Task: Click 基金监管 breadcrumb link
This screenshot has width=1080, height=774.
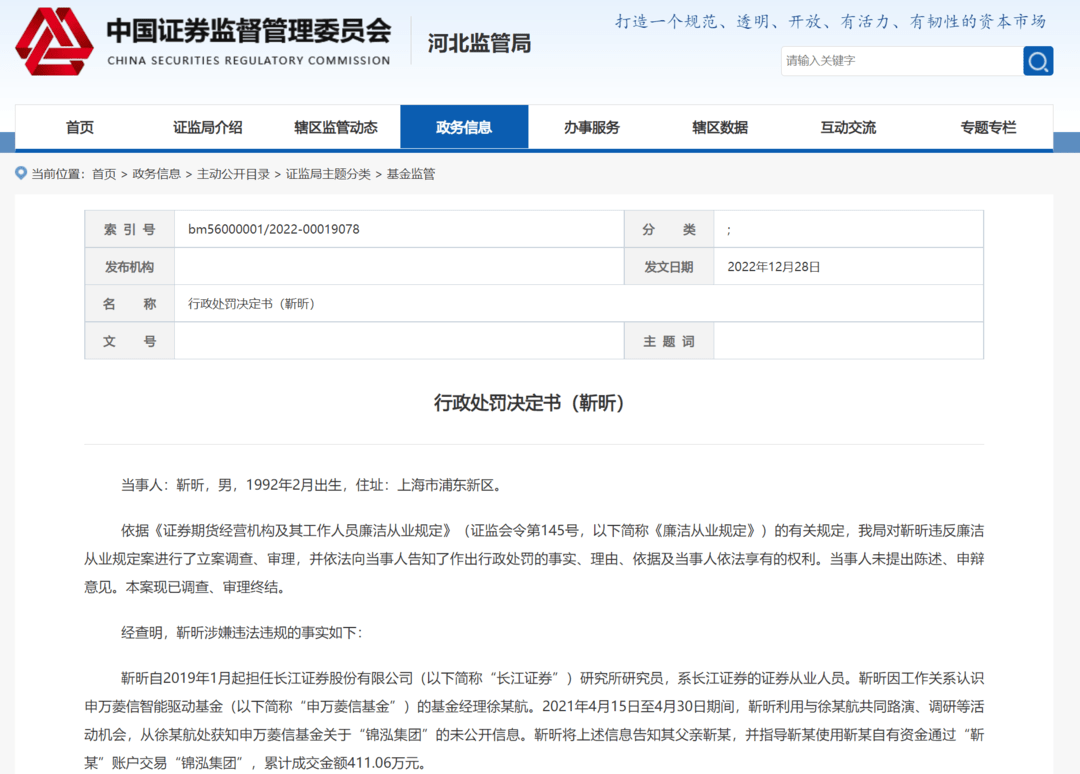Action: (x=411, y=174)
